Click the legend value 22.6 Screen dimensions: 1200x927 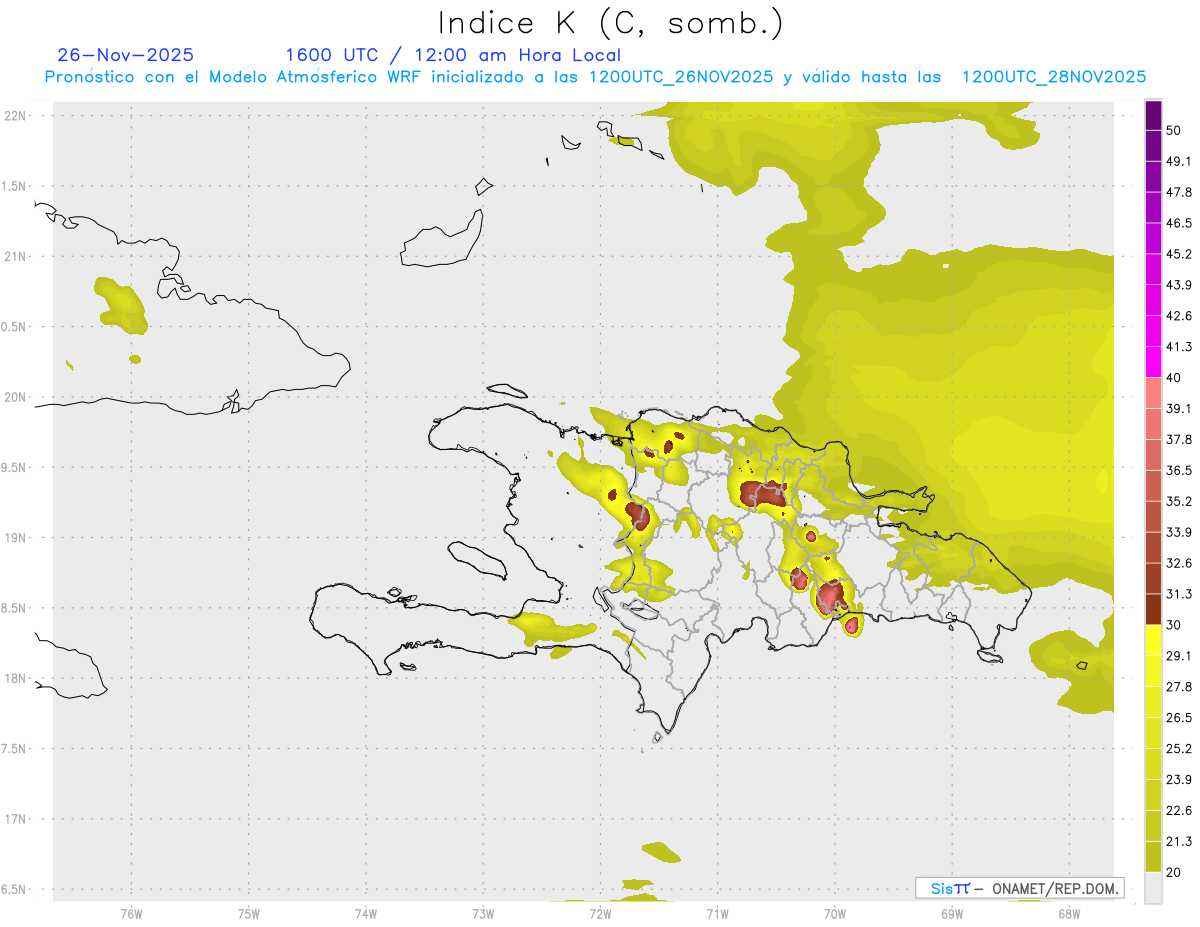[1179, 811]
